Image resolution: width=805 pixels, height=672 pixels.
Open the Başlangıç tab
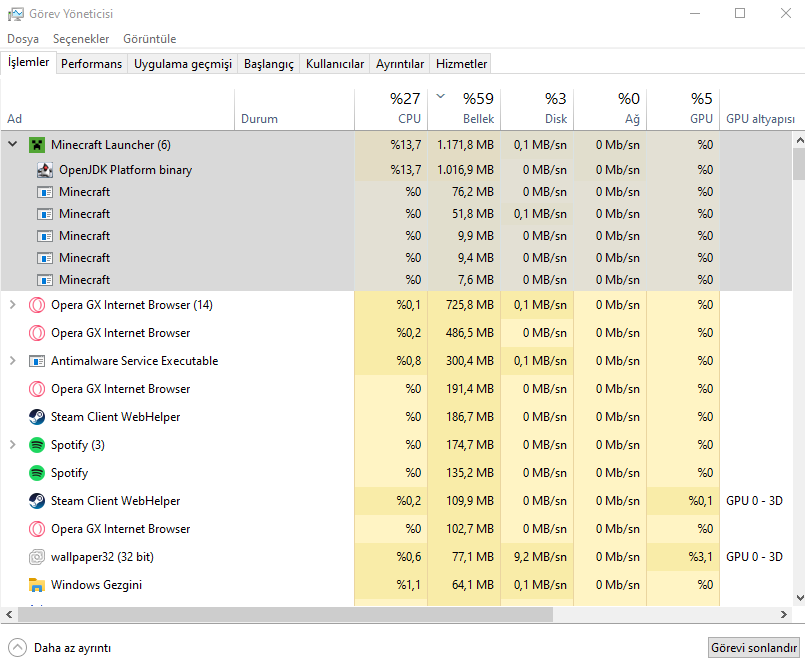(269, 64)
